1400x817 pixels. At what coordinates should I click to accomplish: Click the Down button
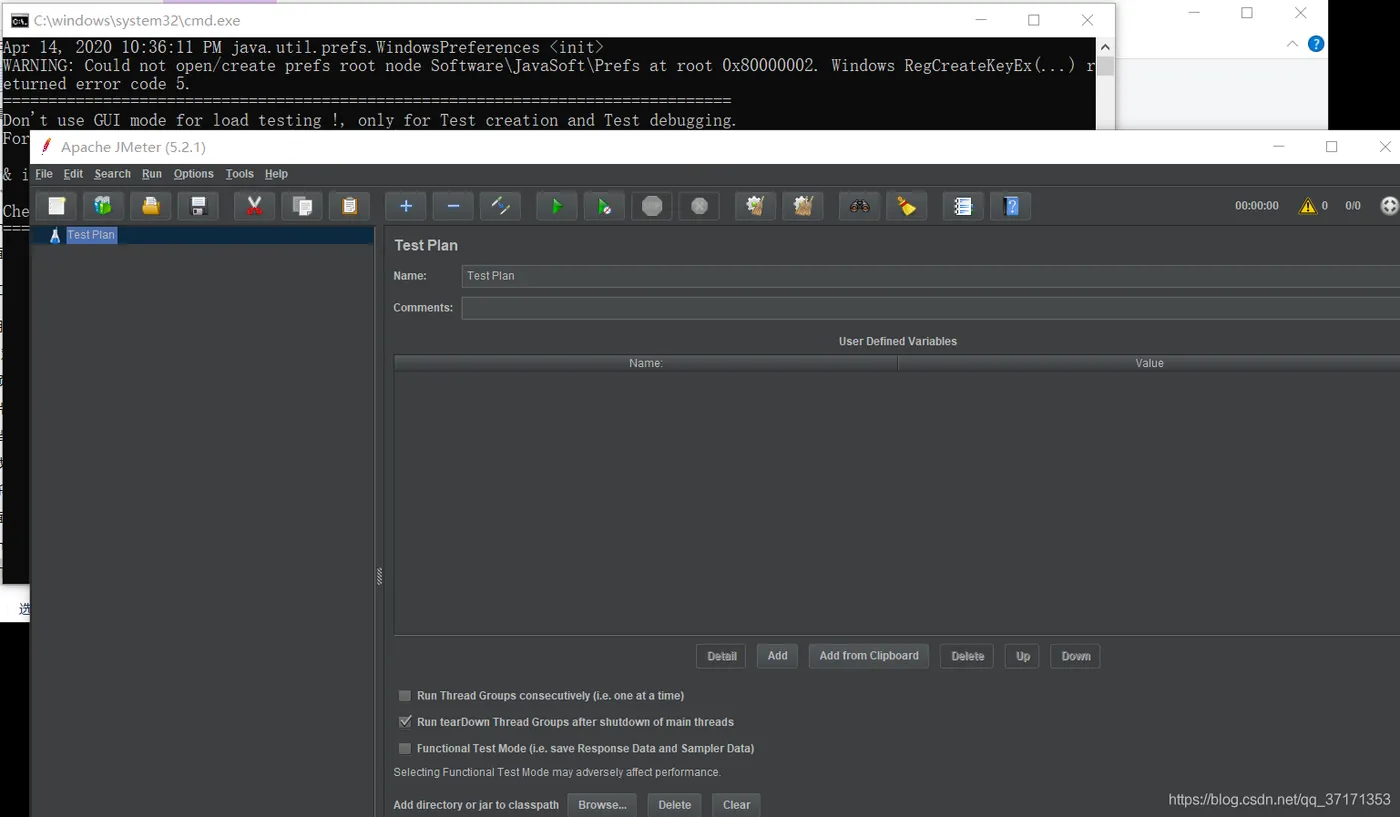point(1075,656)
